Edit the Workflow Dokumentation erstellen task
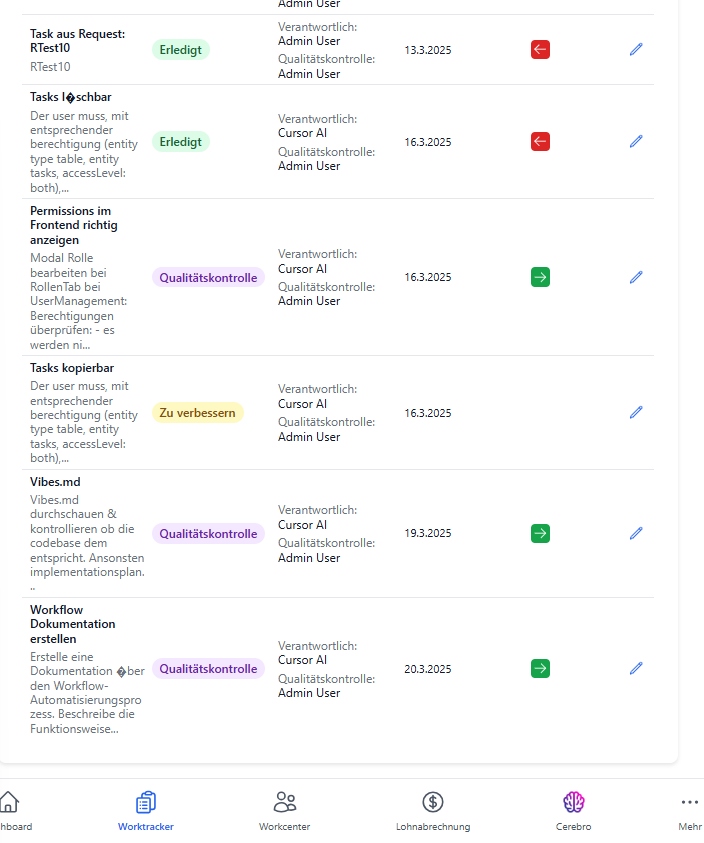Image resolution: width=704 pixels, height=843 pixels. [x=636, y=668]
